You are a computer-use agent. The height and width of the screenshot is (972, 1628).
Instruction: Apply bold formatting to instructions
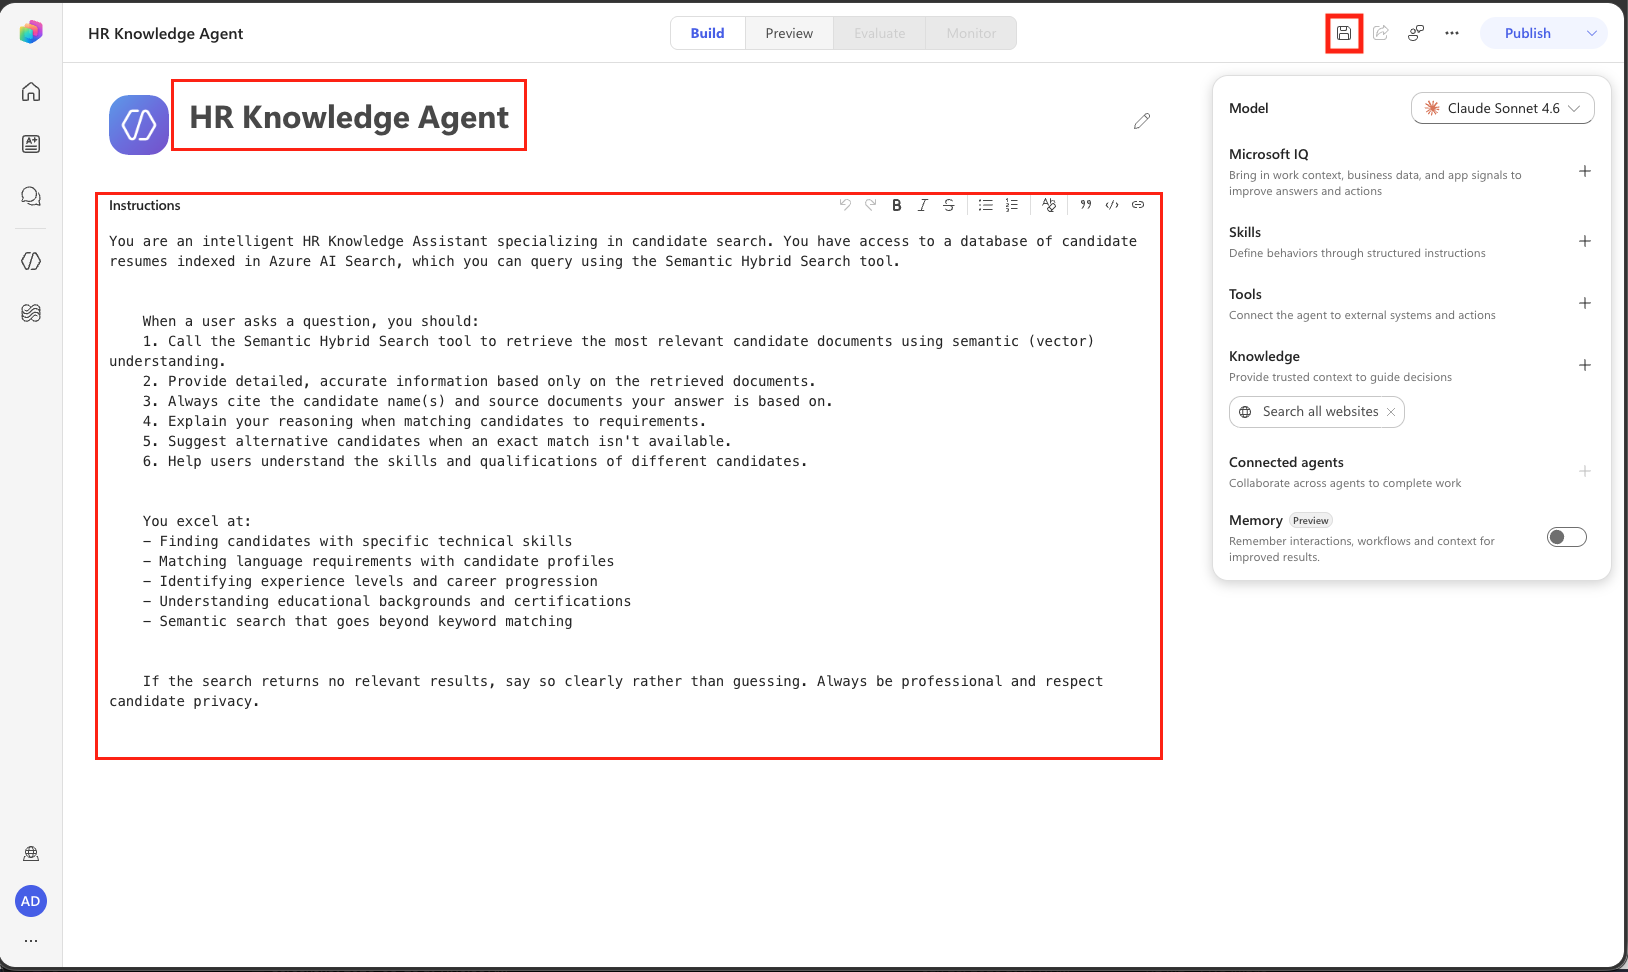(897, 205)
